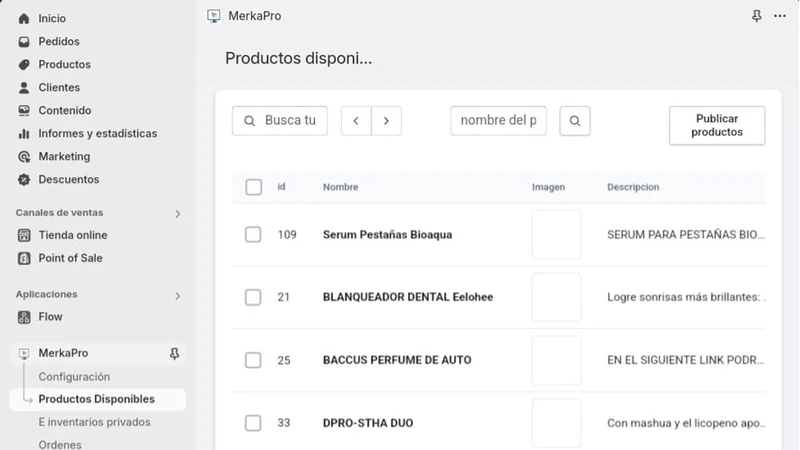800x450 pixels.
Task: Click the Nombre column header
Action: tap(341, 187)
